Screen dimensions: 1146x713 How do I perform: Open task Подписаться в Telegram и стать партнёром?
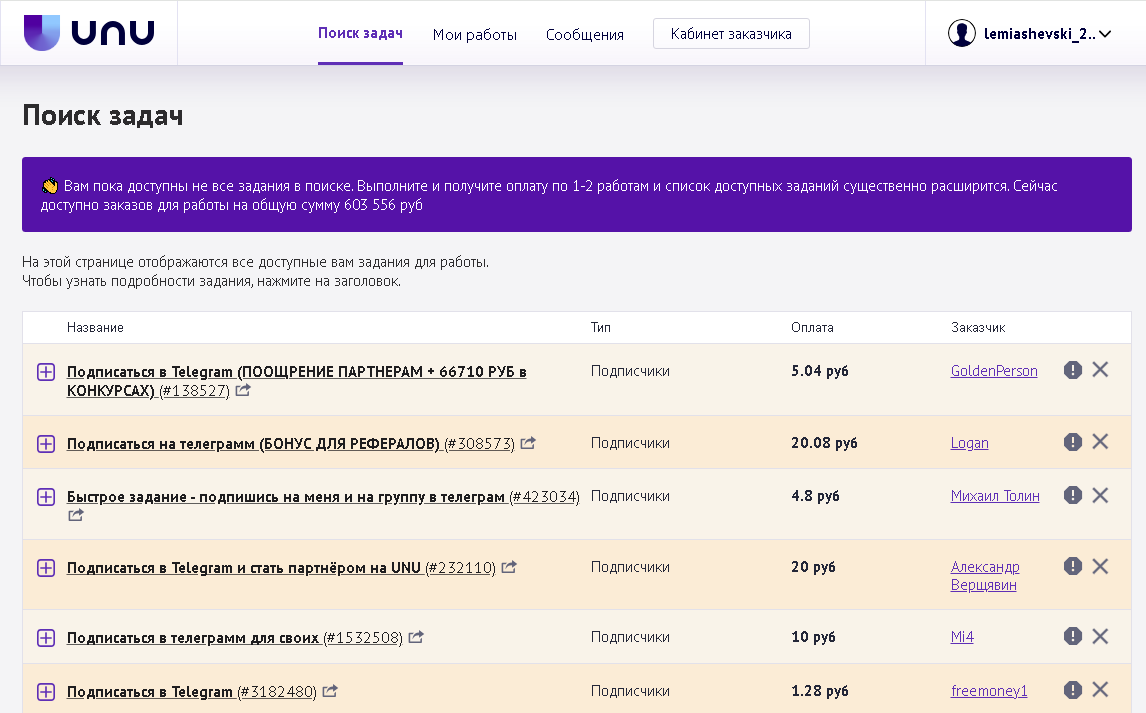click(x=281, y=568)
